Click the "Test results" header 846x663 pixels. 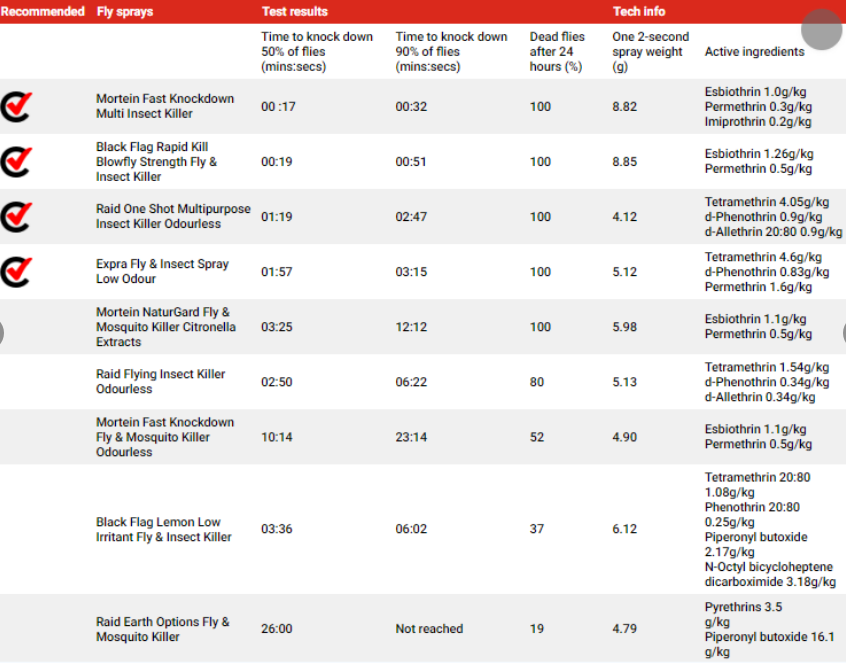[x=295, y=11]
